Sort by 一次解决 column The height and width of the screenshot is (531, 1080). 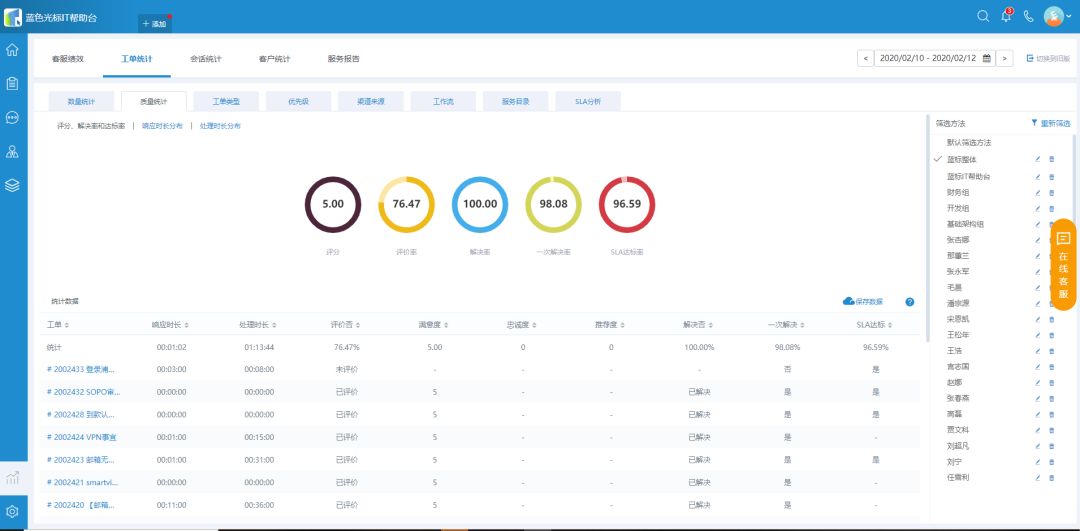(x=787, y=324)
